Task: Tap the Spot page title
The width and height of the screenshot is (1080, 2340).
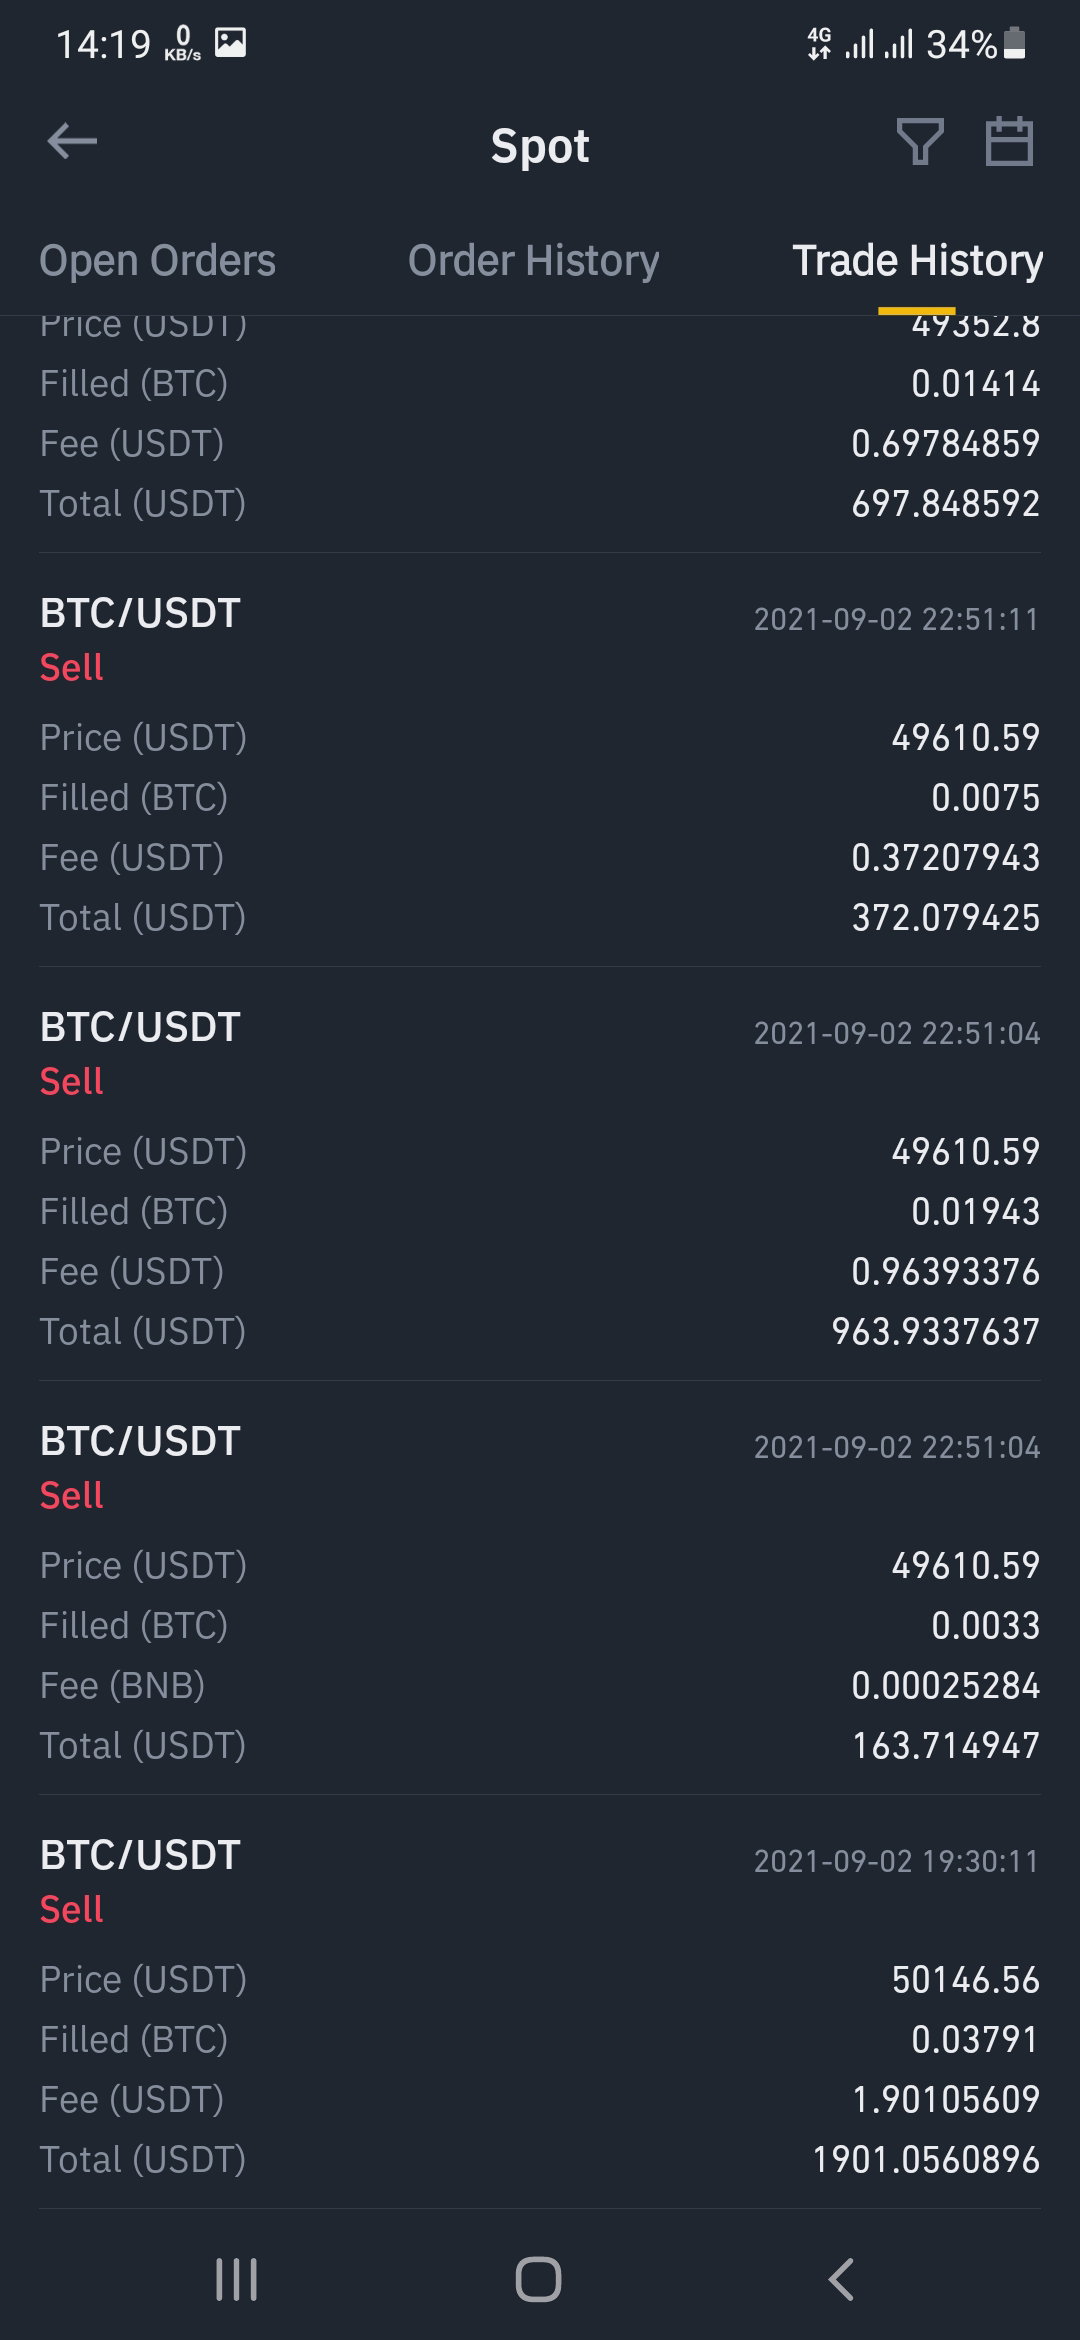Action: pos(539,146)
